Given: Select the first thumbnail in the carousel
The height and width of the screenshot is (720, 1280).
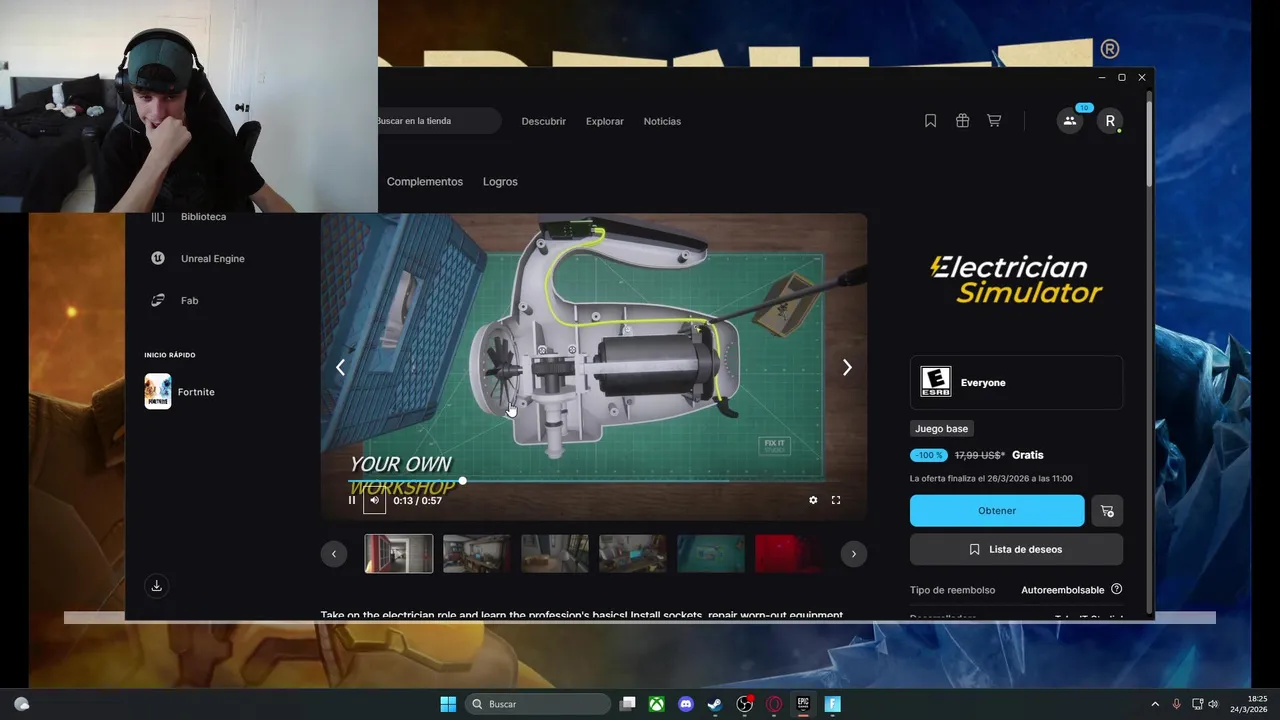Looking at the screenshot, I should 399,553.
